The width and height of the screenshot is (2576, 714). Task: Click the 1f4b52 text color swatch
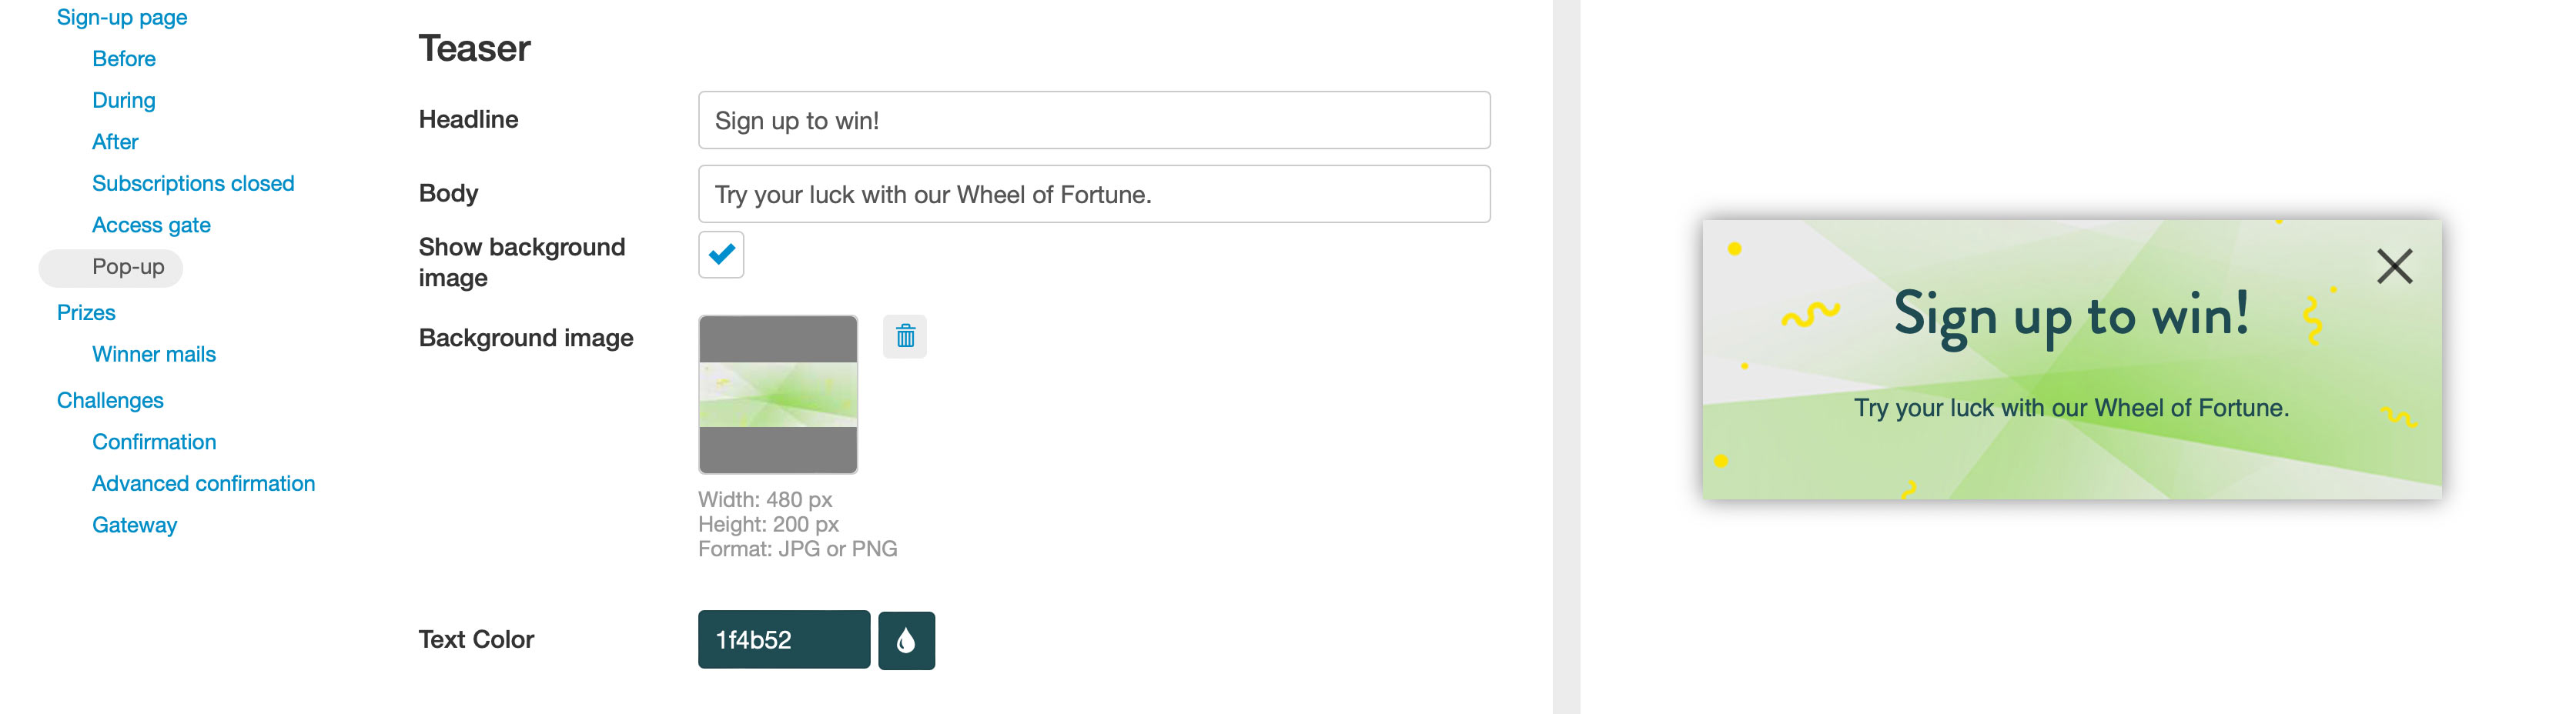[784, 640]
